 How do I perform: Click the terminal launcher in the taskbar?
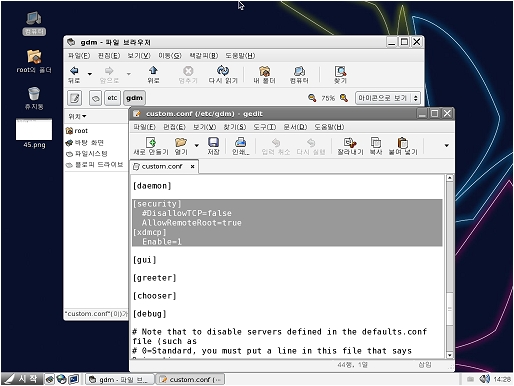point(49,379)
